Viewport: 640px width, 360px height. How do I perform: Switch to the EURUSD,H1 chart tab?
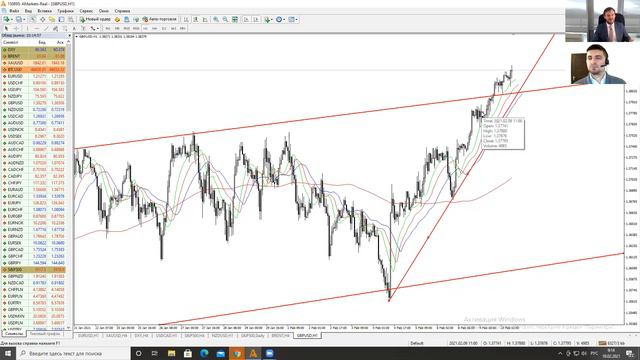pyautogui.click(x=88, y=336)
